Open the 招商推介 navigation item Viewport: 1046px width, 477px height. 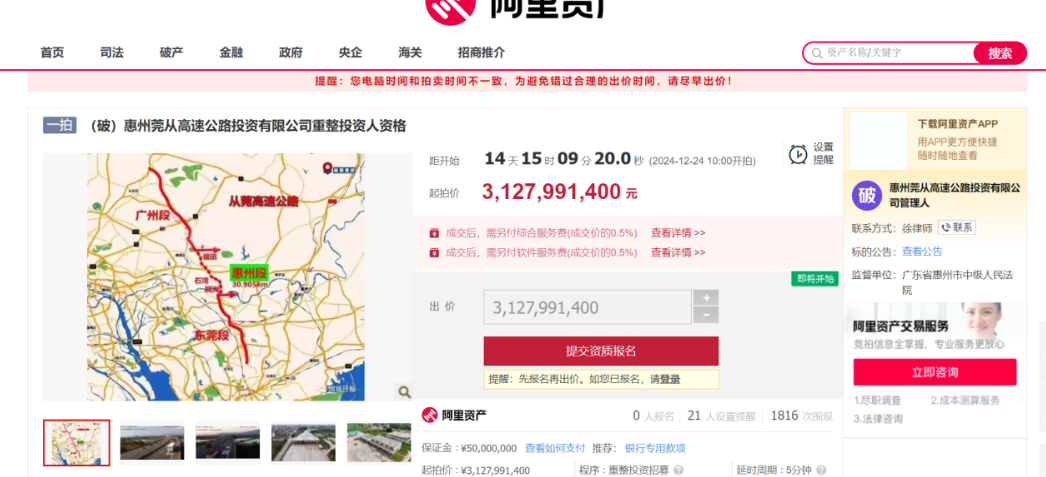click(x=482, y=53)
